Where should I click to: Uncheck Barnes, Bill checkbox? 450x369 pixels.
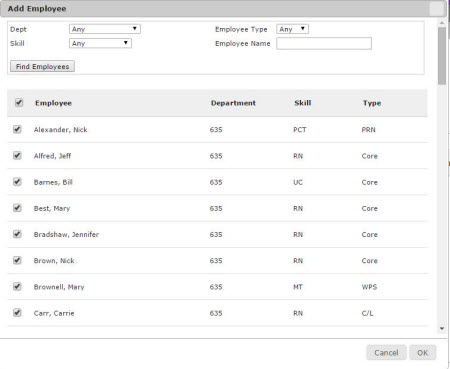(x=17, y=182)
